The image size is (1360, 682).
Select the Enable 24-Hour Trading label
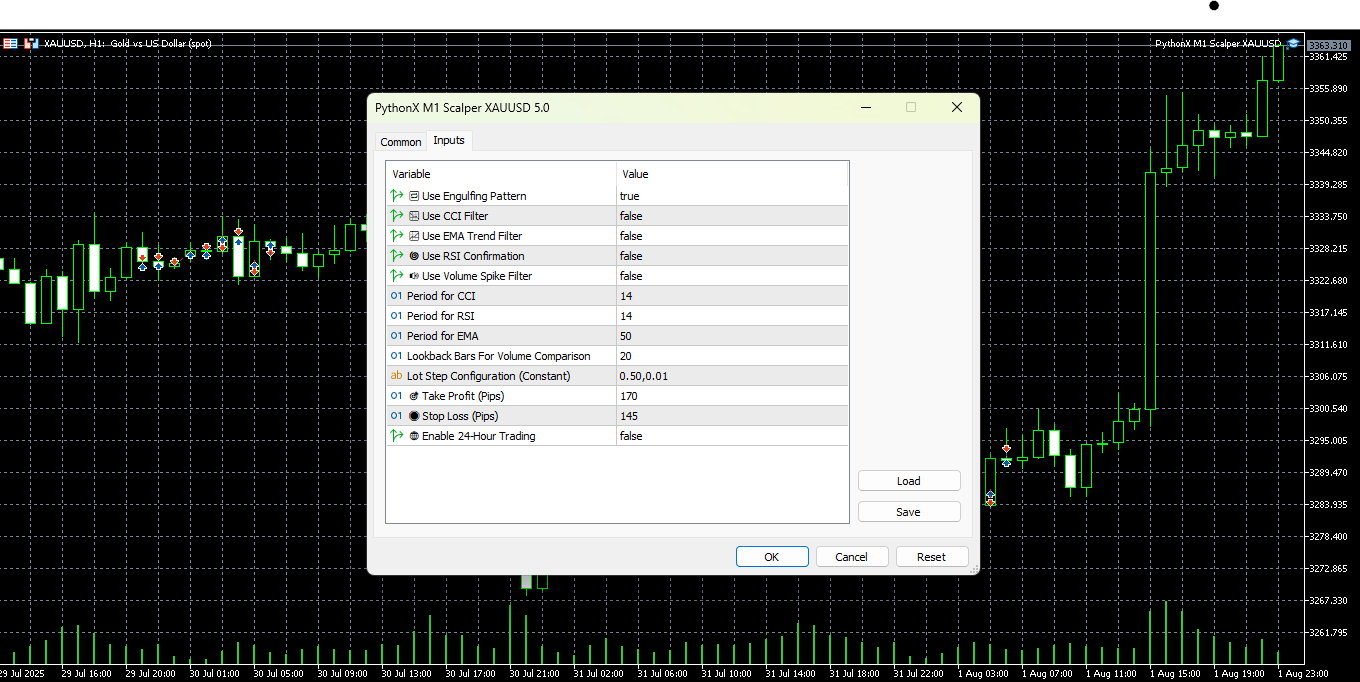click(478, 436)
